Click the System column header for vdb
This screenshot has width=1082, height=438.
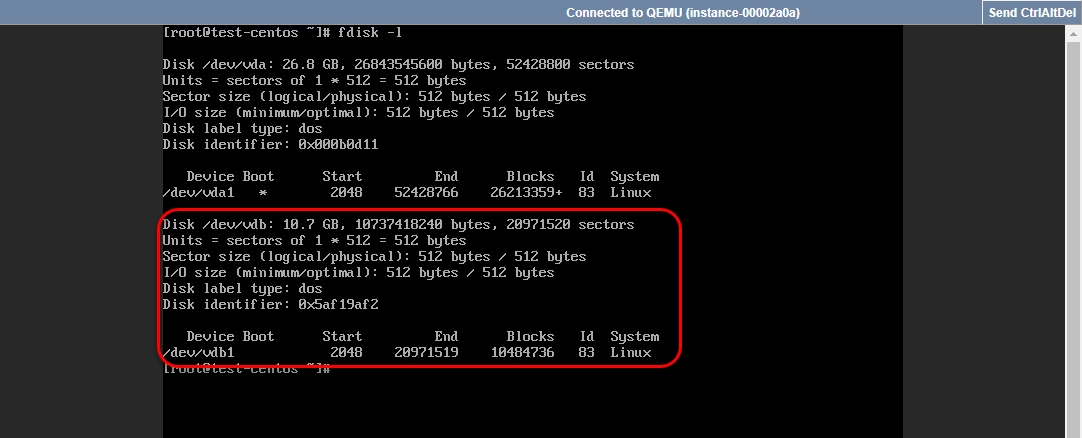point(634,337)
